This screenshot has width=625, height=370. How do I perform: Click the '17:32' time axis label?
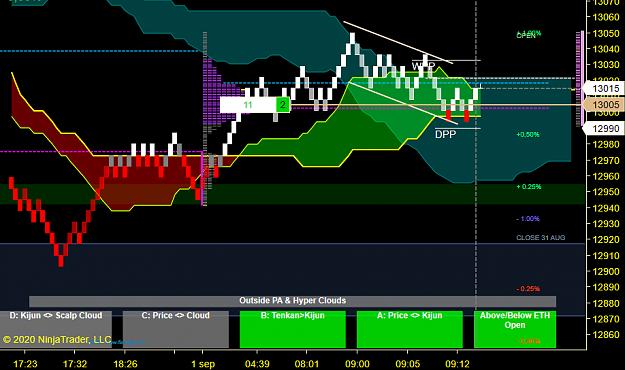click(75, 364)
